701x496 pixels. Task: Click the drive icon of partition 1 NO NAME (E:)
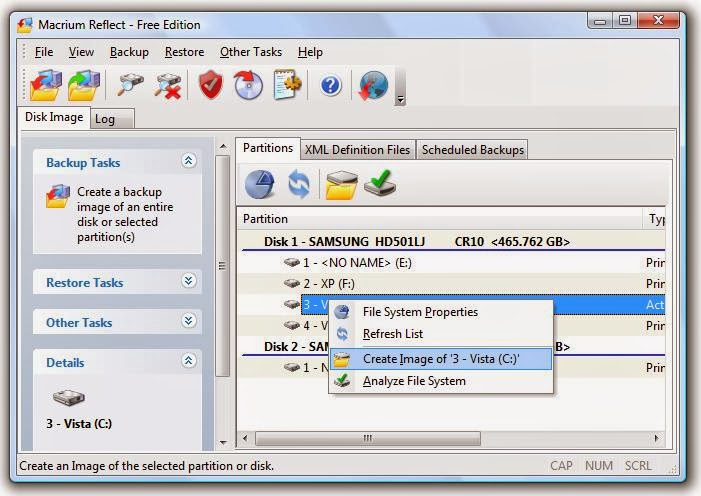[292, 262]
